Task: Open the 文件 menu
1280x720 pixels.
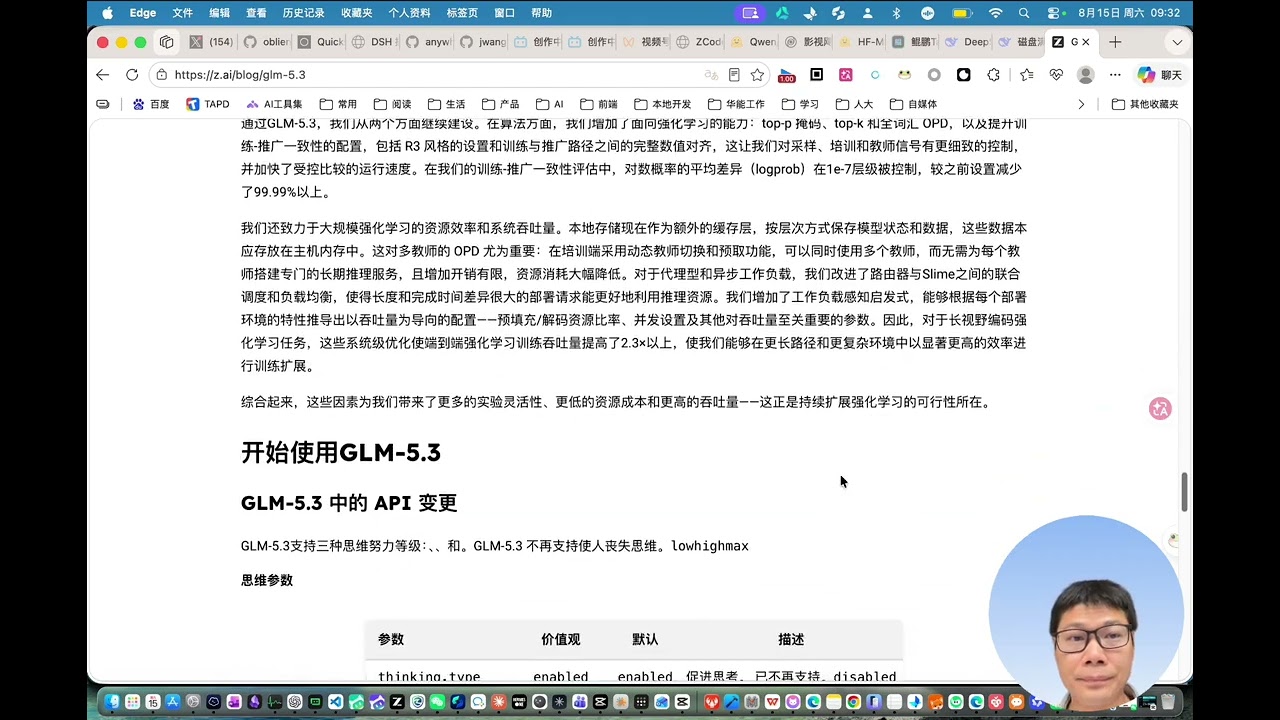Action: coord(182,13)
